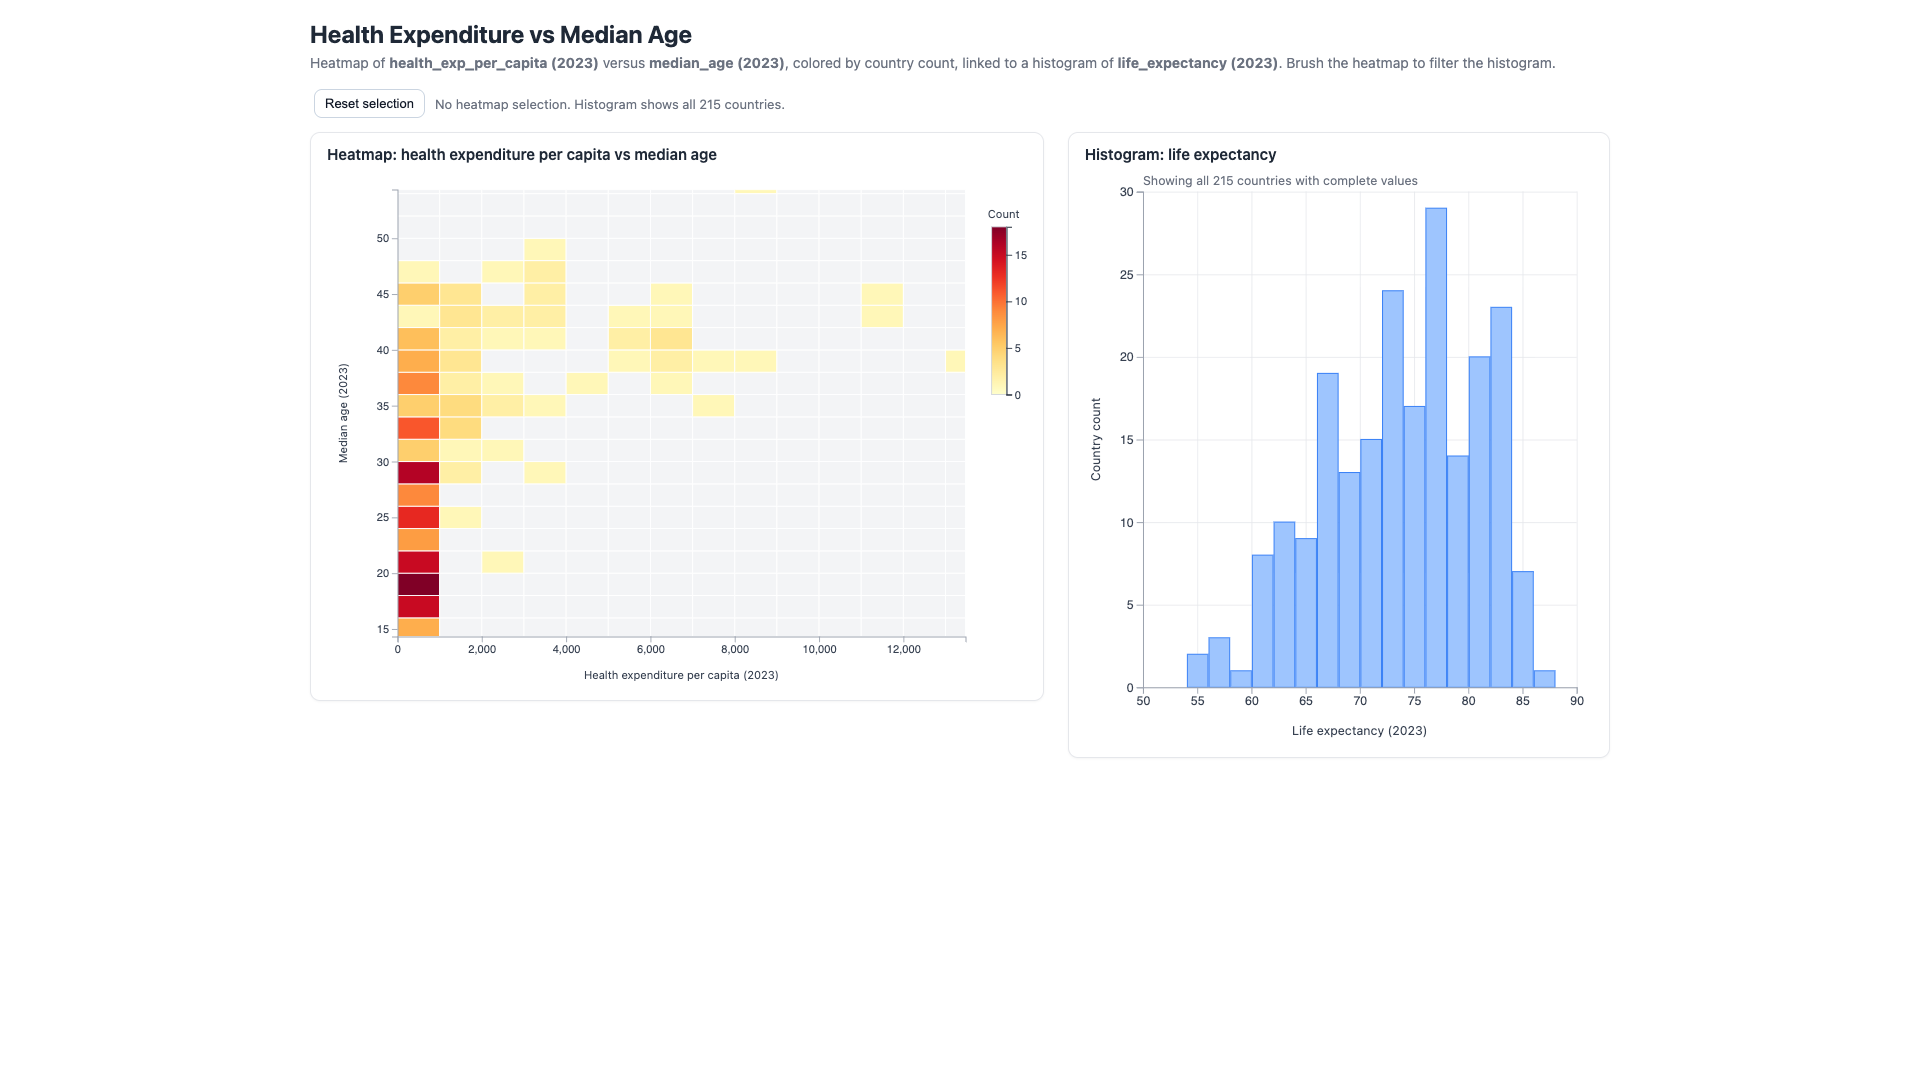Click the dark red heatmap cell at median age 29

click(419, 473)
